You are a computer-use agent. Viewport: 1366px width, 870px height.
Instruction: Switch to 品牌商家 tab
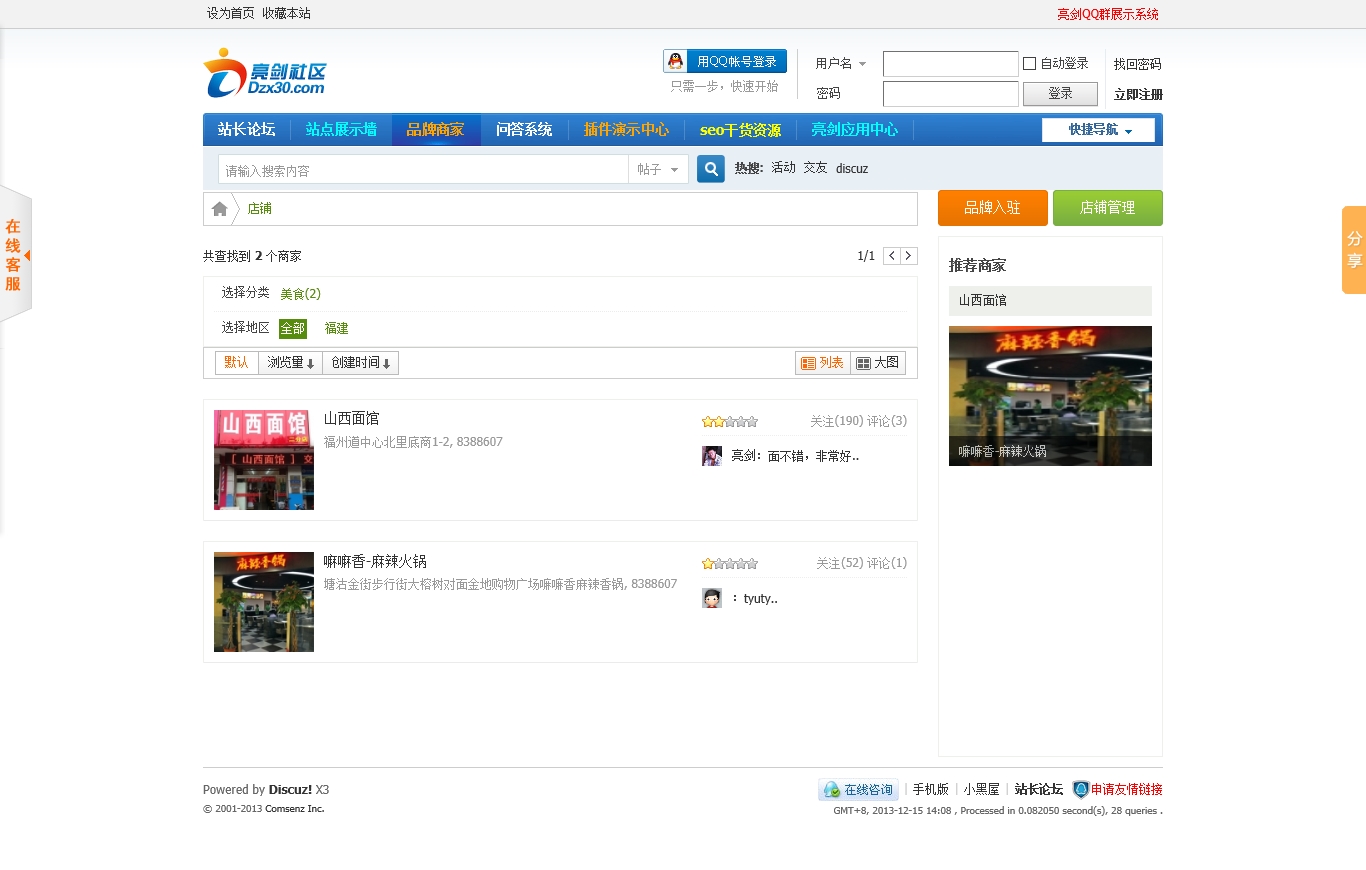435,129
